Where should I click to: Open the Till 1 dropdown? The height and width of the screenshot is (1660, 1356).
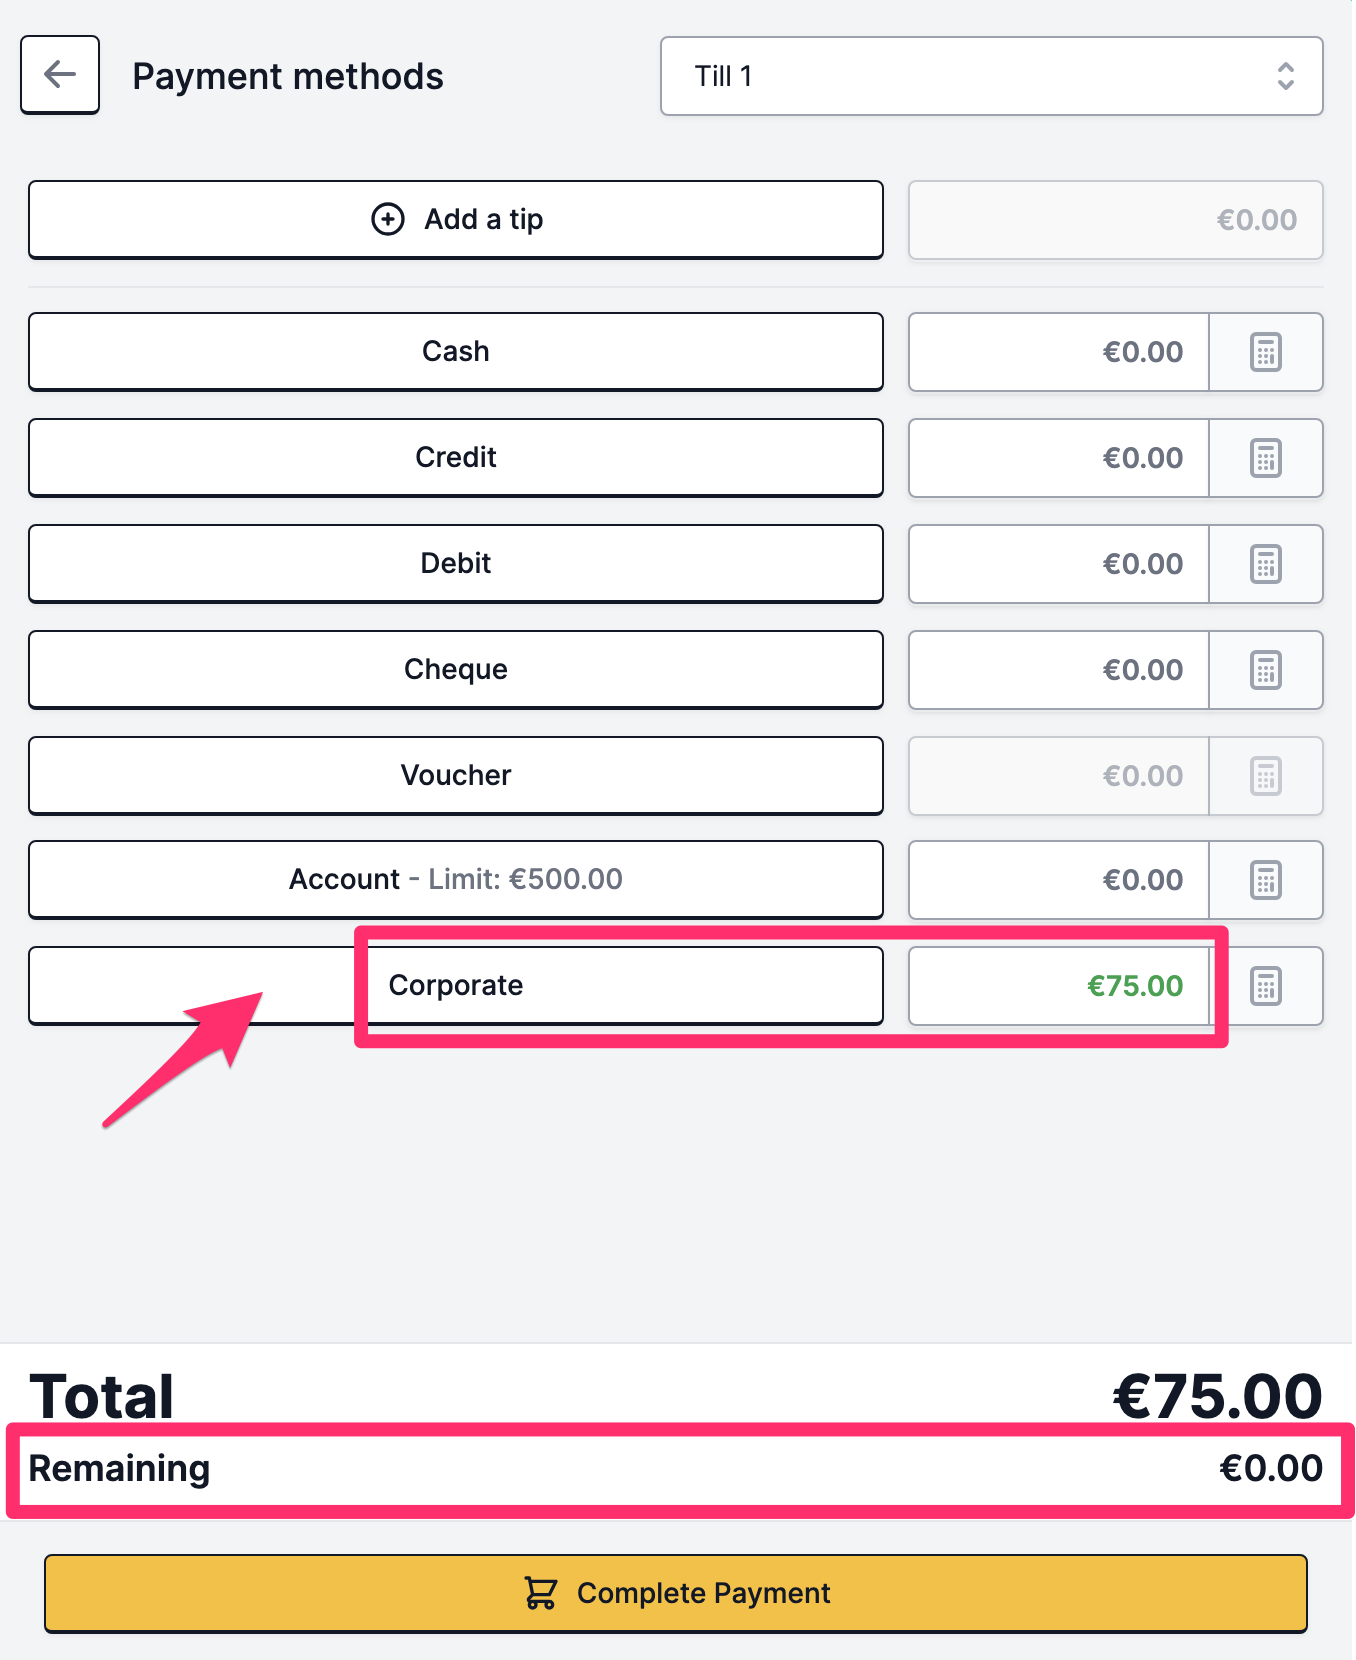click(x=992, y=76)
